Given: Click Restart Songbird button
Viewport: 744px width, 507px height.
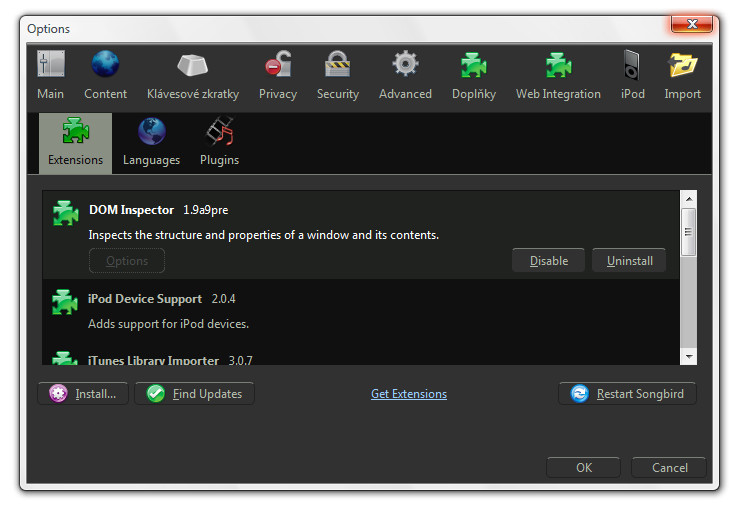Looking at the screenshot, I should [x=627, y=394].
